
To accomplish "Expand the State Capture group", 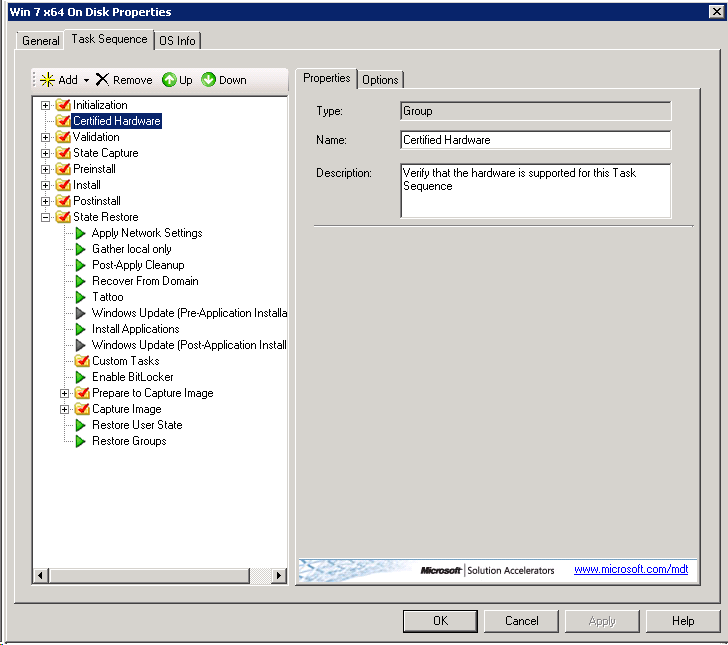I will pyautogui.click(x=45, y=153).
